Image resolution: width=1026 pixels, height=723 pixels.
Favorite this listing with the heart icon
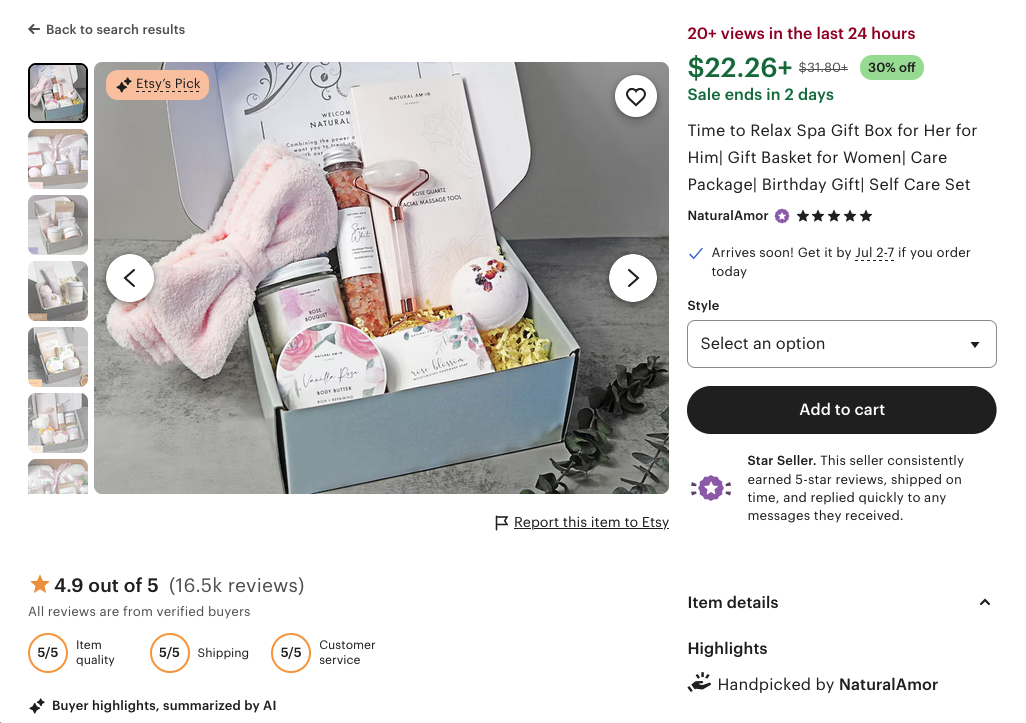coord(635,96)
